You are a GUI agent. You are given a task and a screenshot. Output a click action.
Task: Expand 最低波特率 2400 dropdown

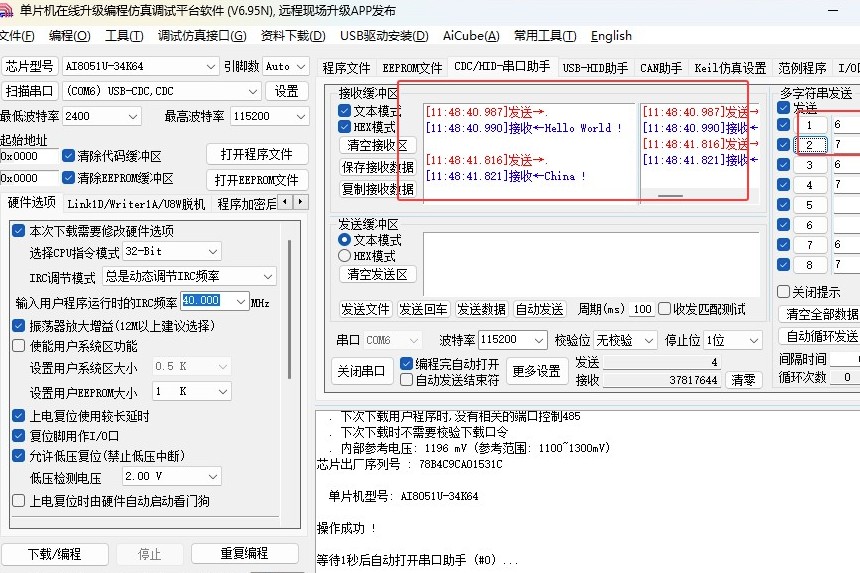[133, 116]
